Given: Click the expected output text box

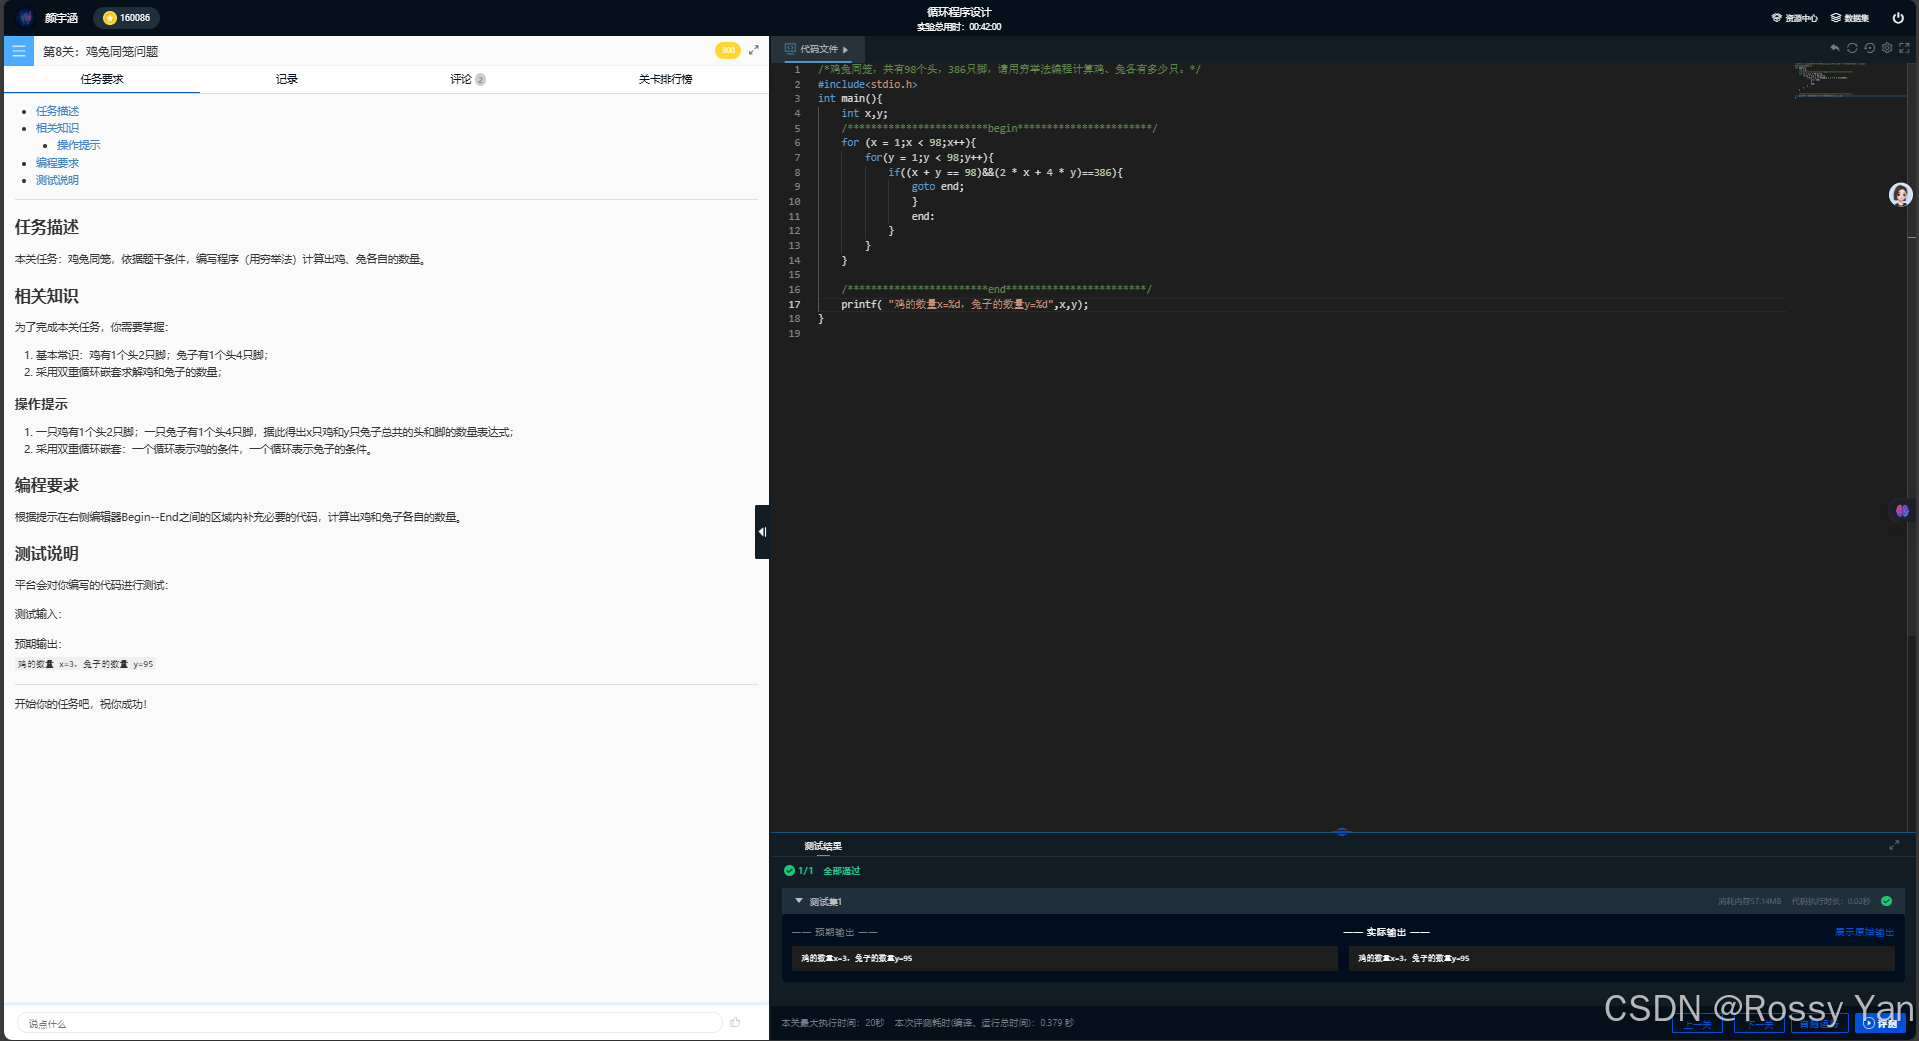Looking at the screenshot, I should (1064, 958).
